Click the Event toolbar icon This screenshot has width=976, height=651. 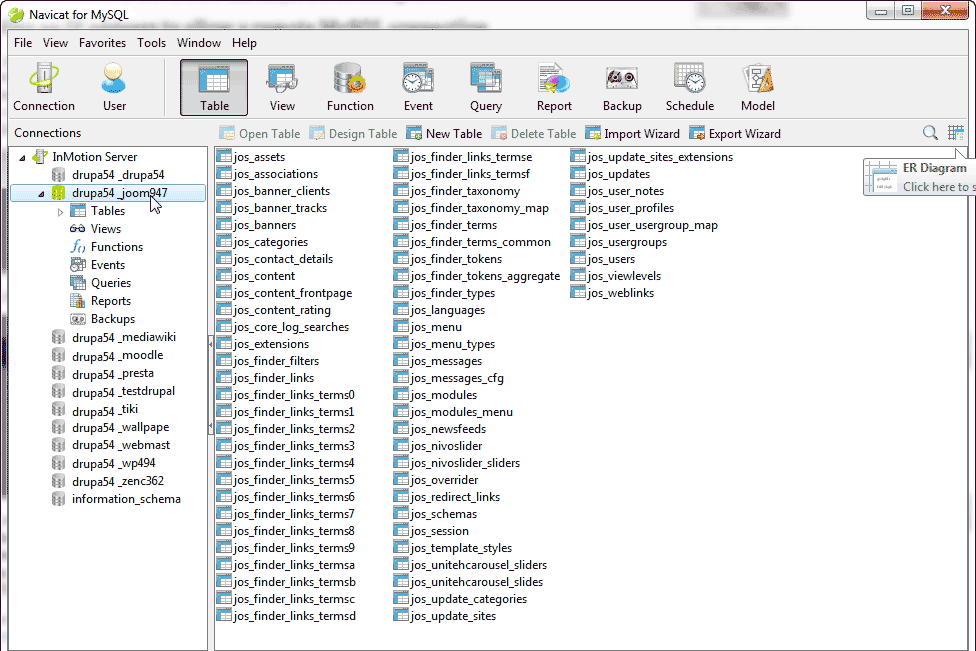pyautogui.click(x=418, y=87)
